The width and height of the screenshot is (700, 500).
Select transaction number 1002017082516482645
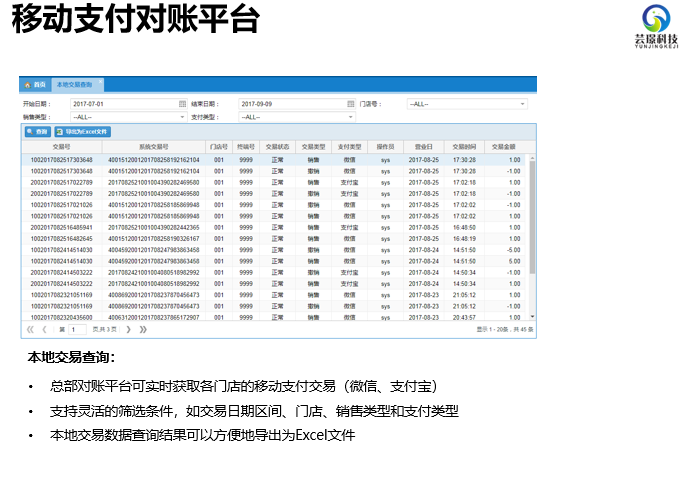62,239
